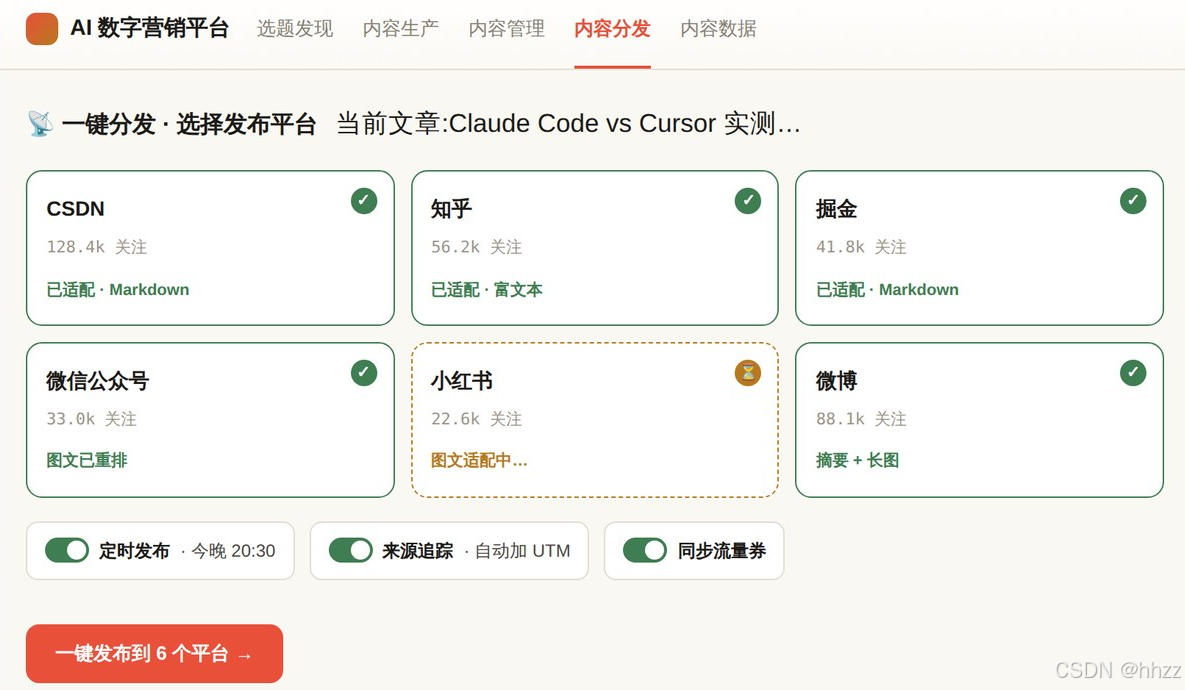
Task: Click the 一键发布到 6 个平台 button
Action: tap(154, 654)
